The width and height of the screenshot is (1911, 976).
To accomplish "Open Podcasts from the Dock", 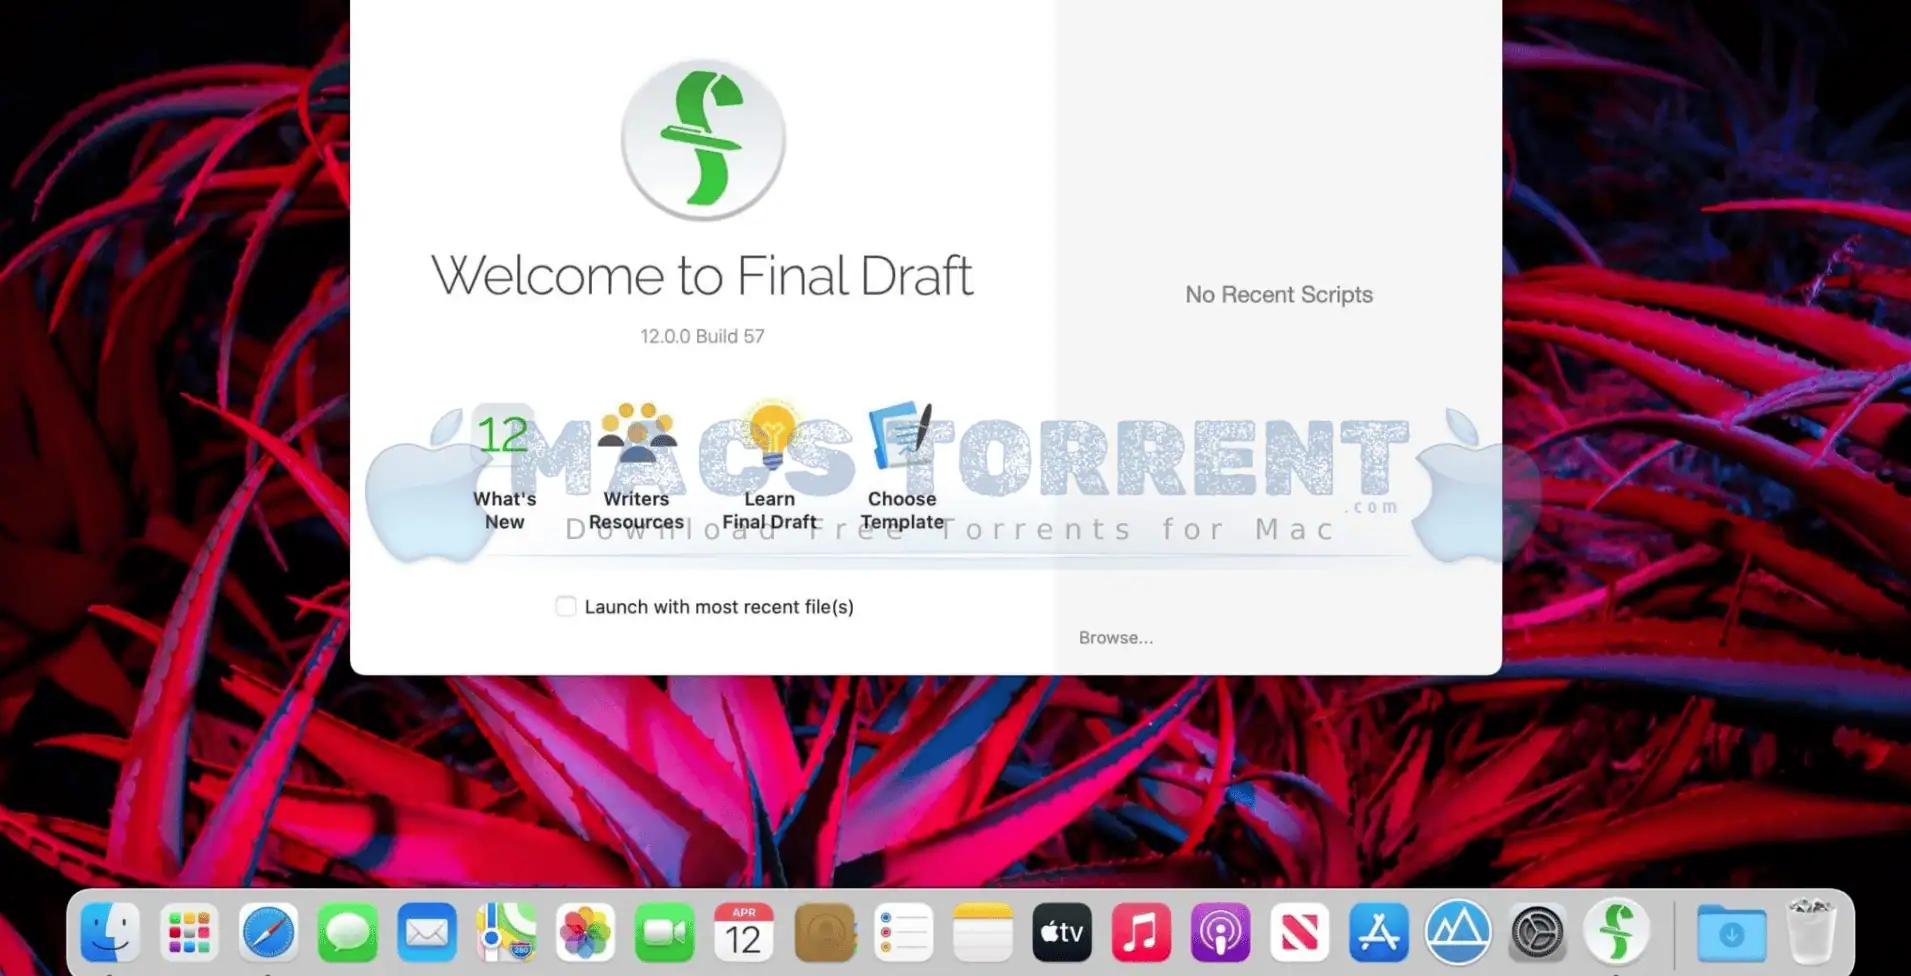I will 1220,932.
